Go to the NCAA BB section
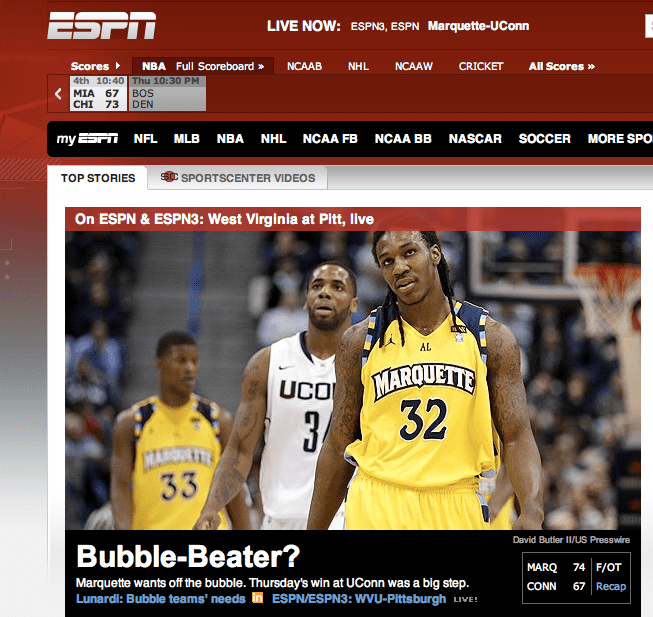653x617 pixels. coord(403,139)
